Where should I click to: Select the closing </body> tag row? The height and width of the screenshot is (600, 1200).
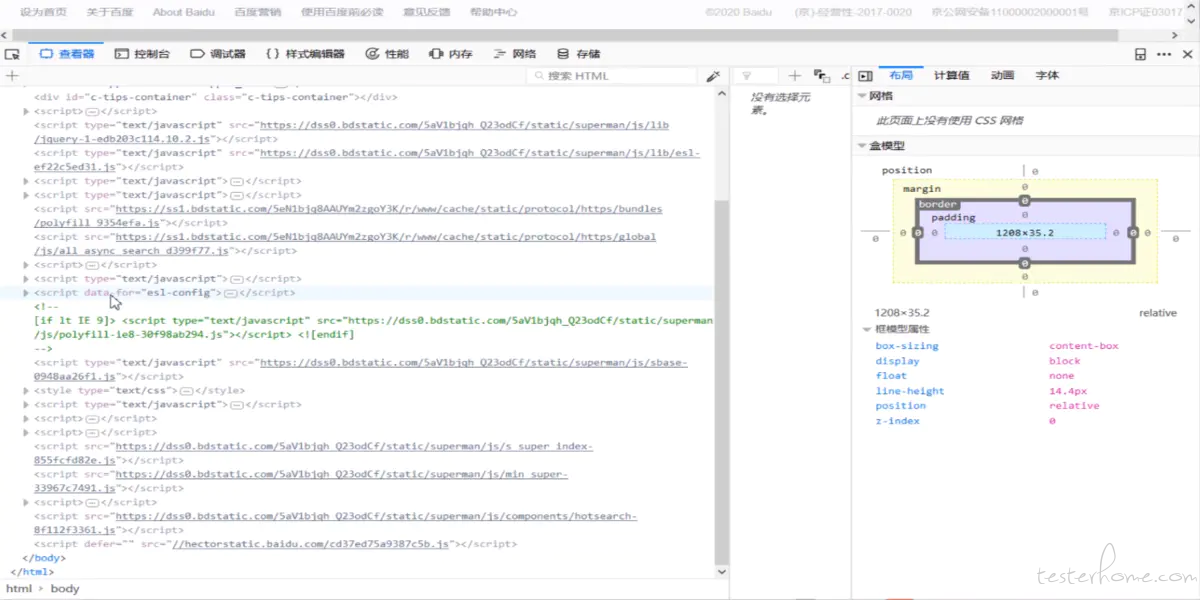(x=43, y=558)
